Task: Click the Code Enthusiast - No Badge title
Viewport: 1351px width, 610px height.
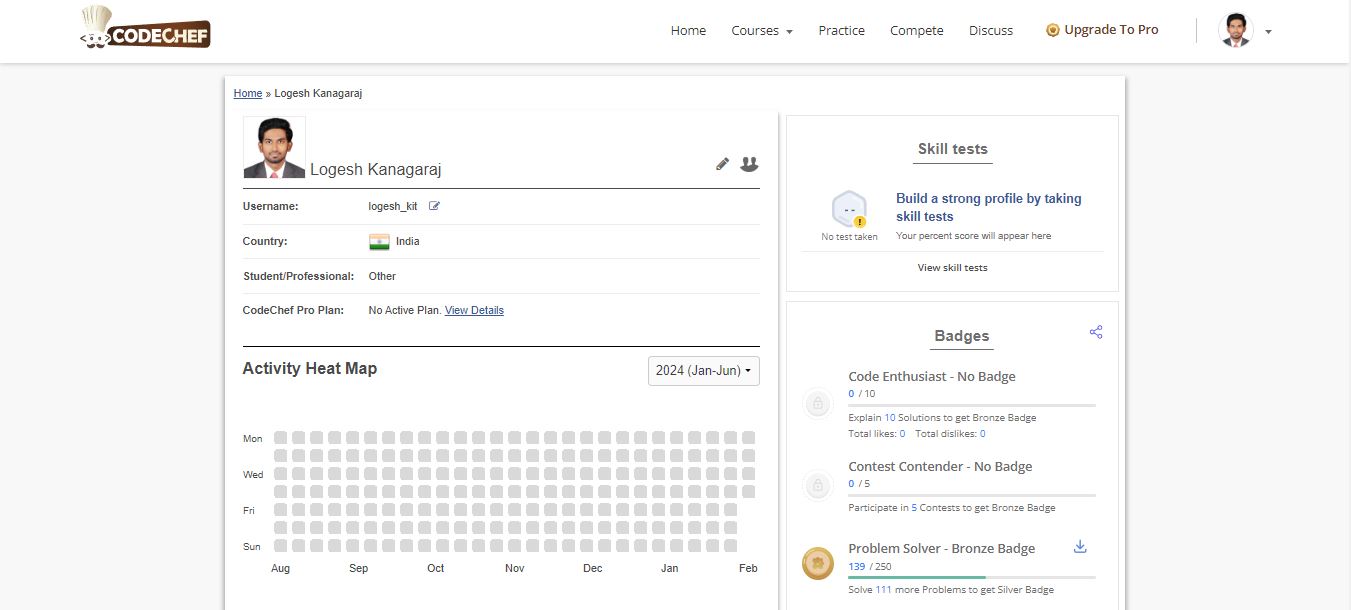Action: [x=932, y=377]
